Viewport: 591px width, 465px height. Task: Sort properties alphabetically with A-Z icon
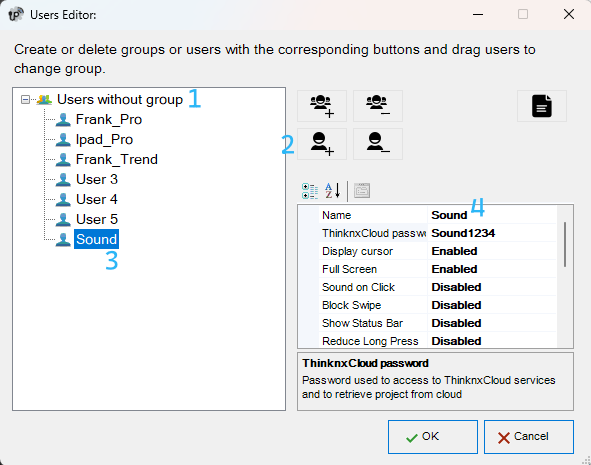click(332, 191)
